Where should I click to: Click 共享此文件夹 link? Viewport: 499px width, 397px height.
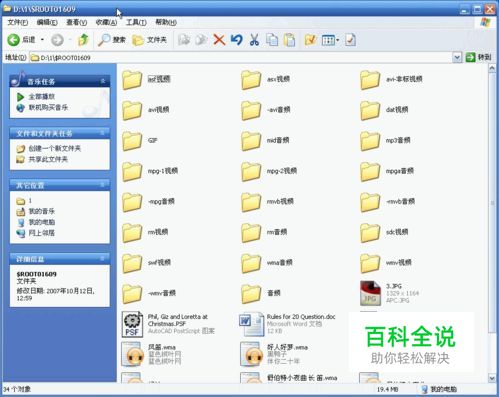pyautogui.click(x=48, y=159)
